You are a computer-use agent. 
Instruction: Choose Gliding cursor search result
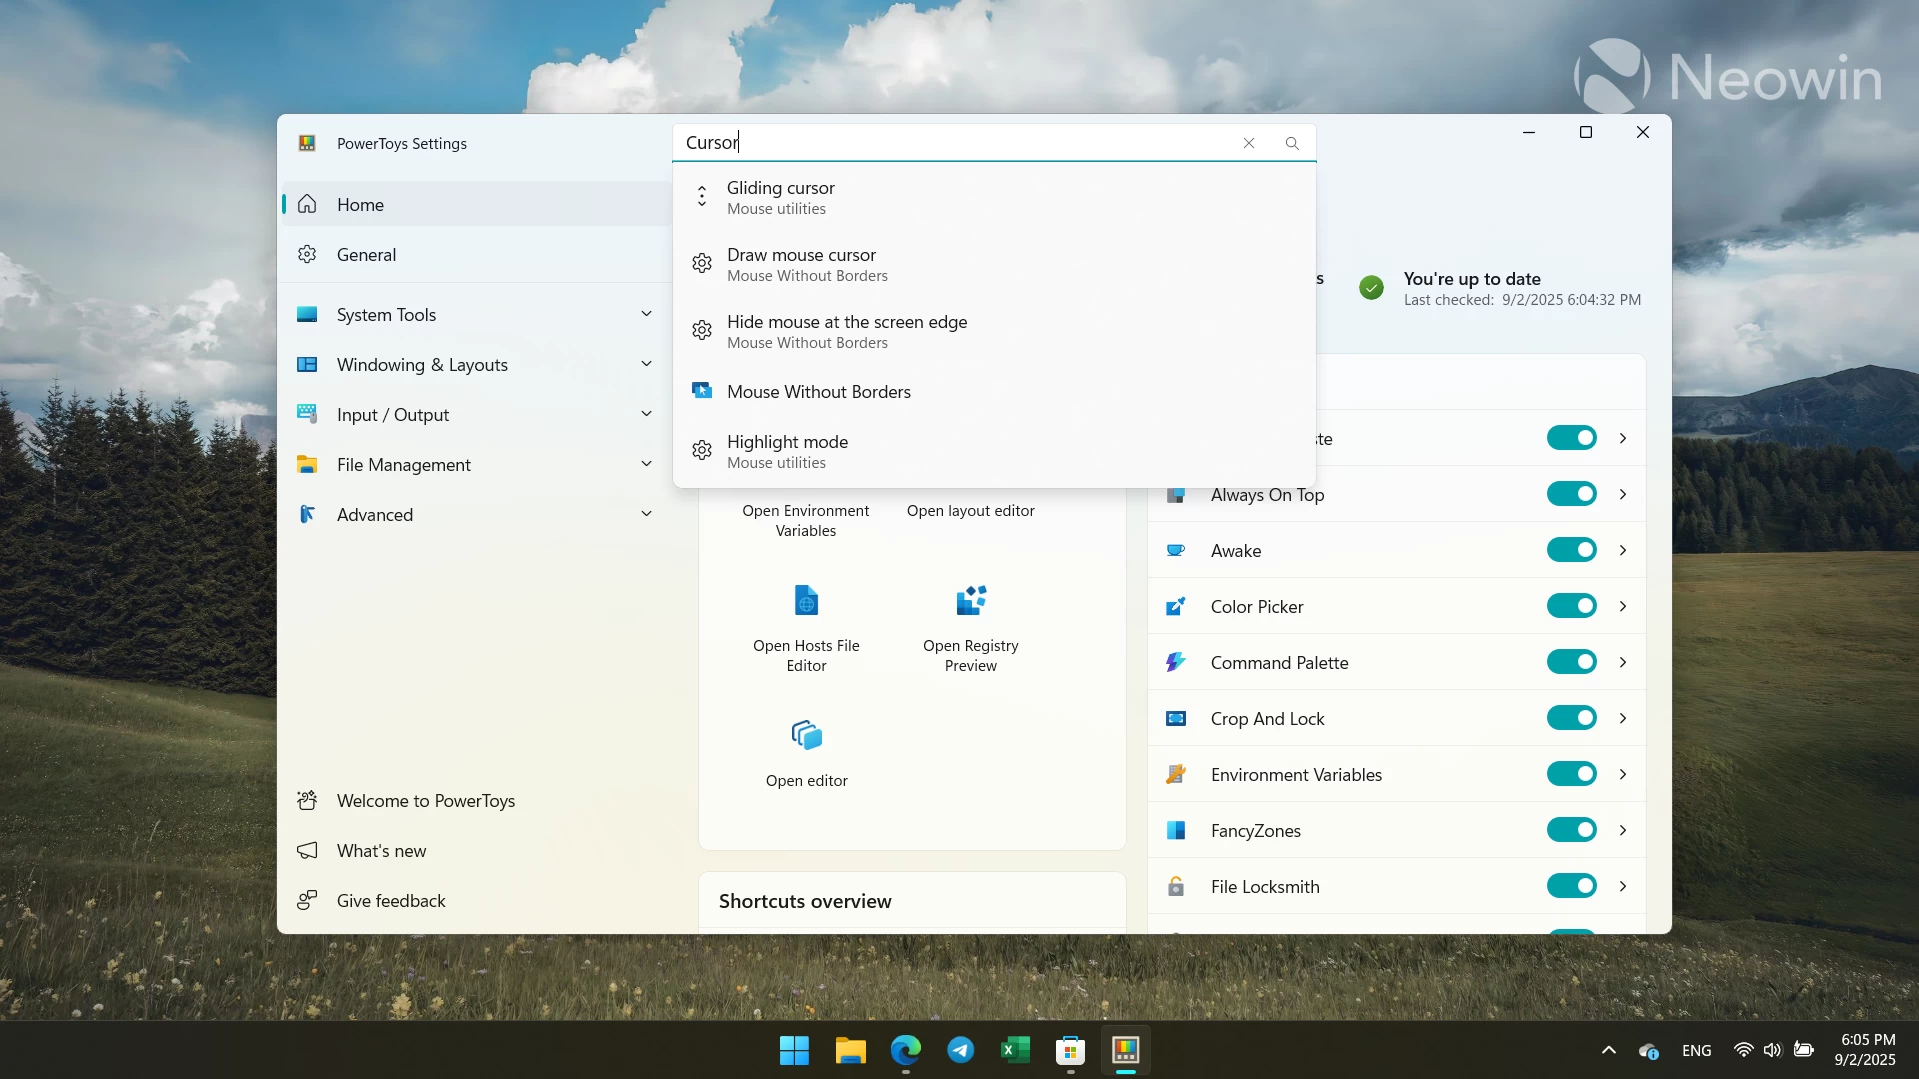coord(780,197)
